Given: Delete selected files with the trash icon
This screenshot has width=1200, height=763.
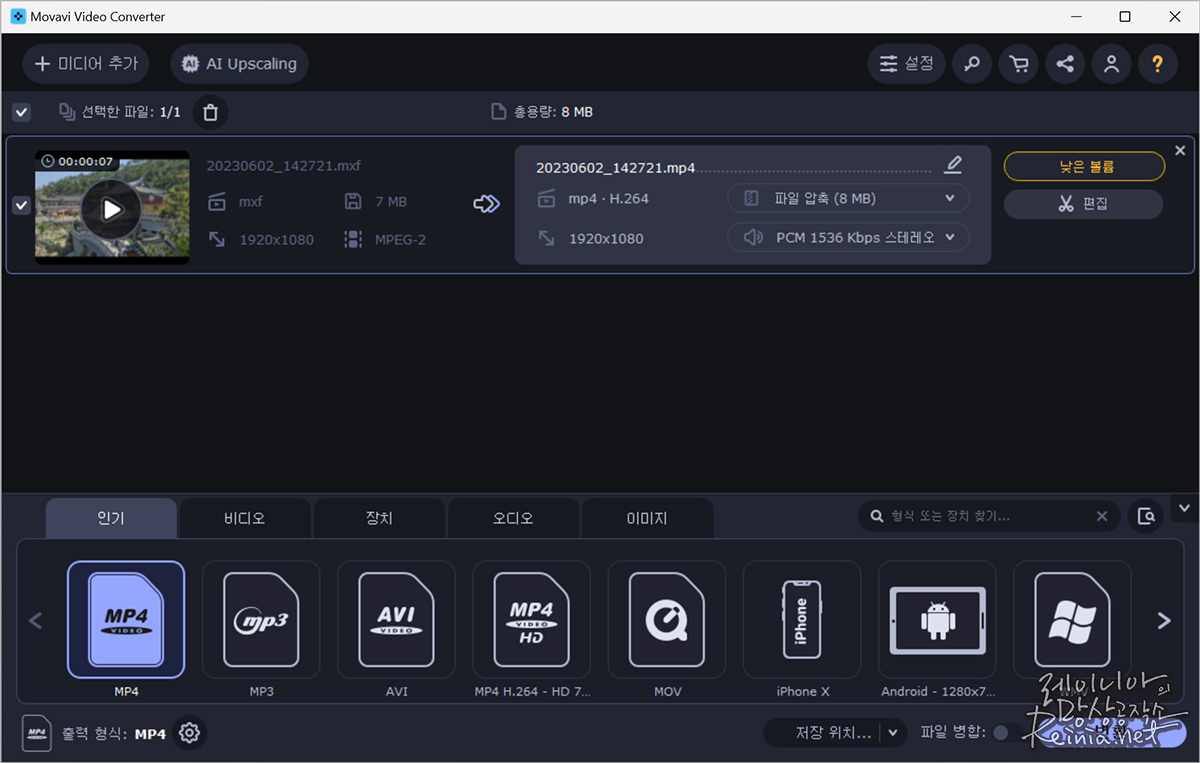Looking at the screenshot, I should click(210, 112).
